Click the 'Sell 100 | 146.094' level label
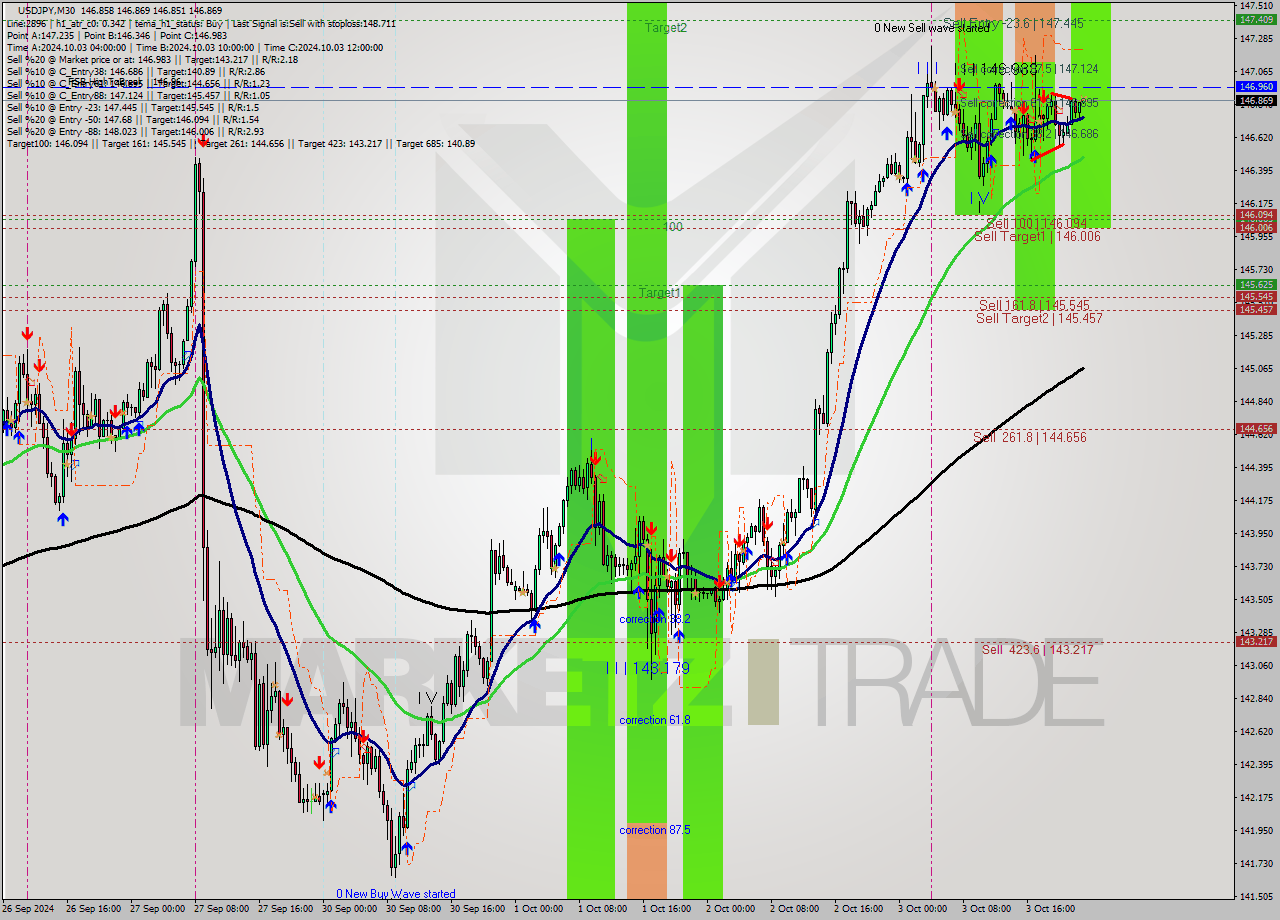Viewport: 1280px width, 920px height. (1036, 223)
